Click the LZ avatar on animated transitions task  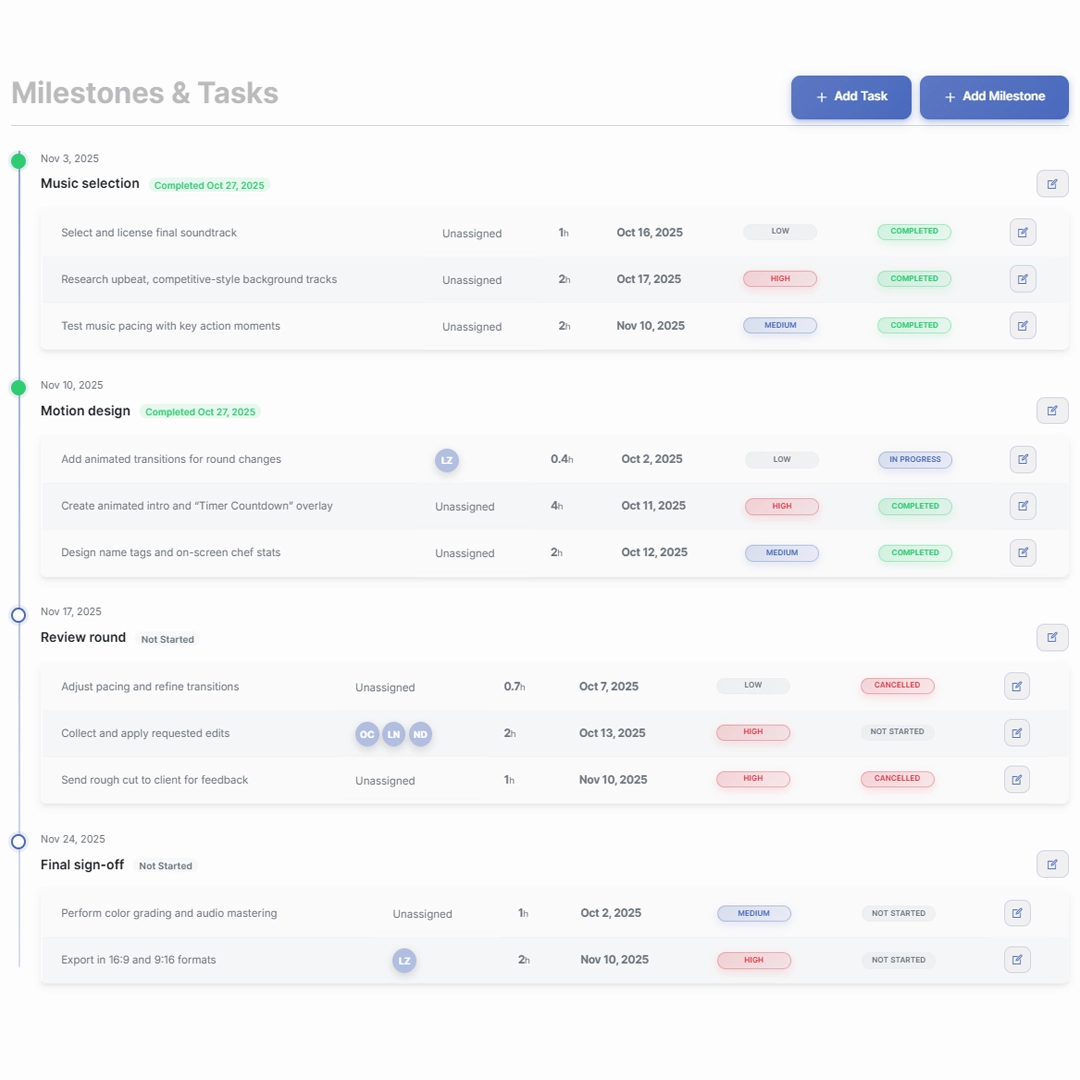tap(446, 460)
